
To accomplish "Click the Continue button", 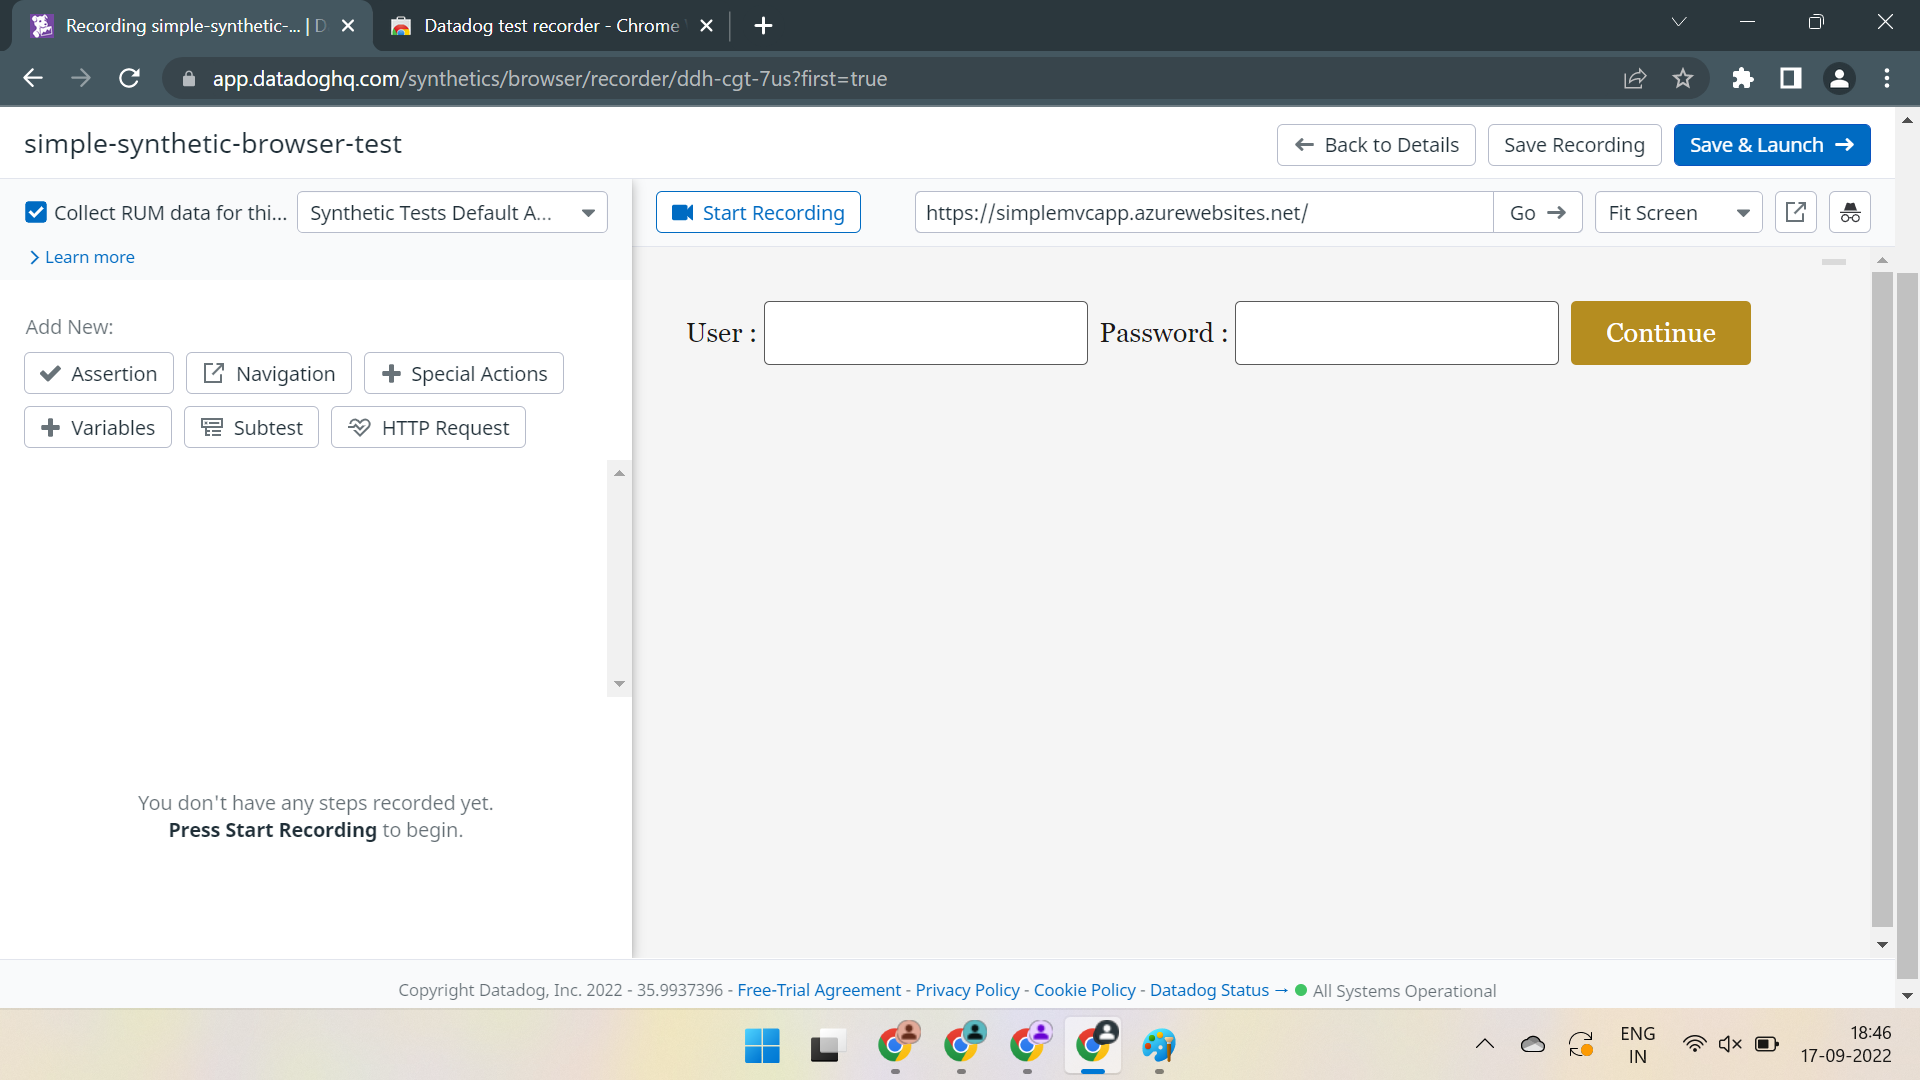I will 1660,333.
